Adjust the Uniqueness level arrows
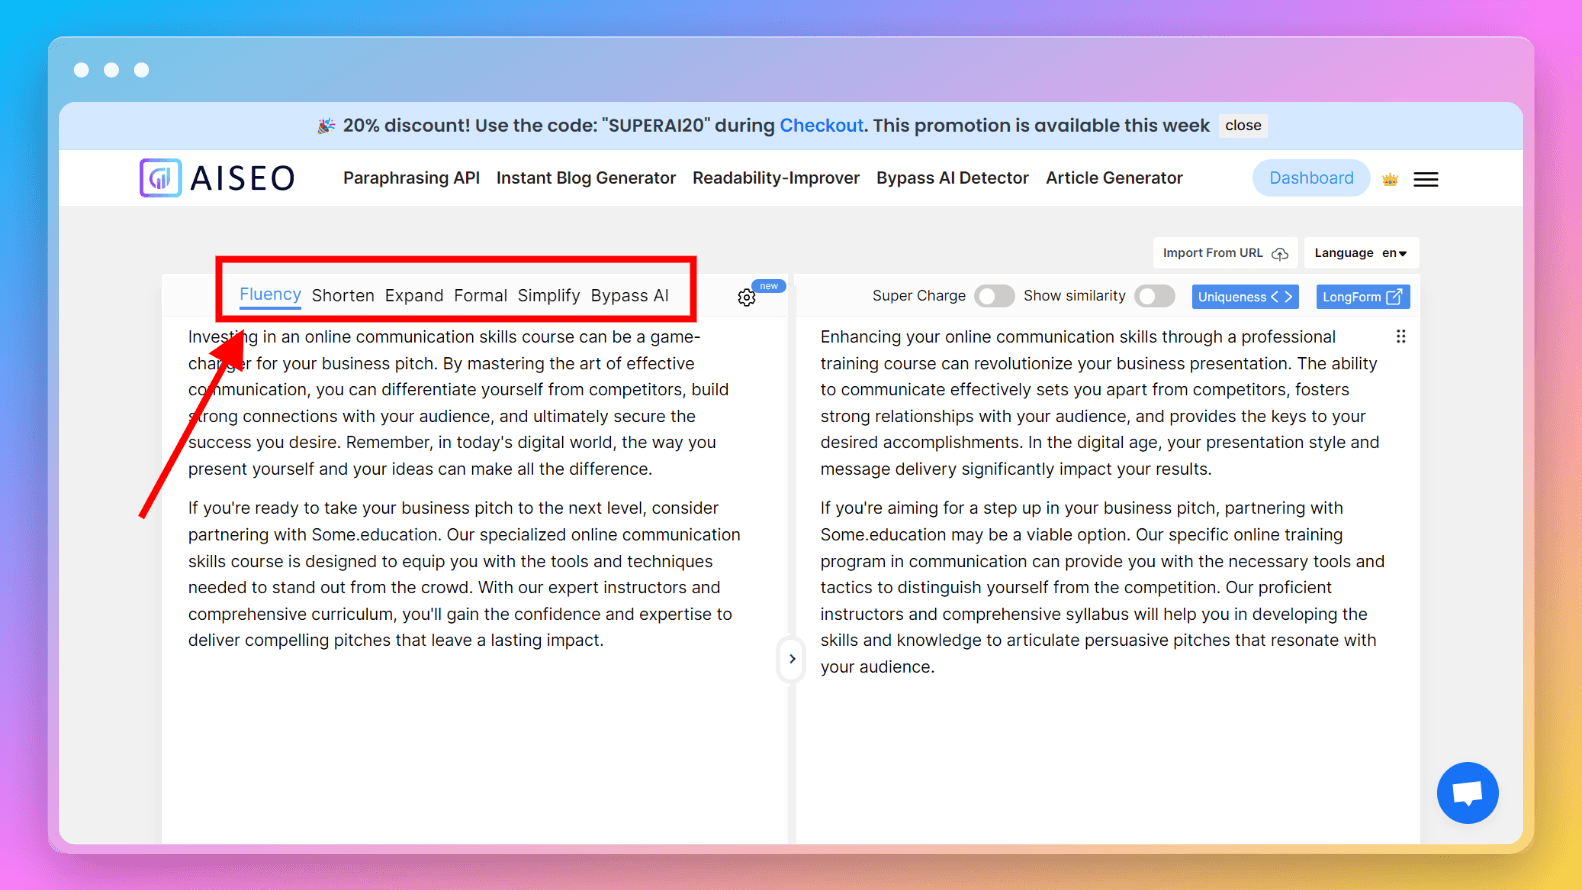Screen dimensions: 1582x890 click(1281, 297)
